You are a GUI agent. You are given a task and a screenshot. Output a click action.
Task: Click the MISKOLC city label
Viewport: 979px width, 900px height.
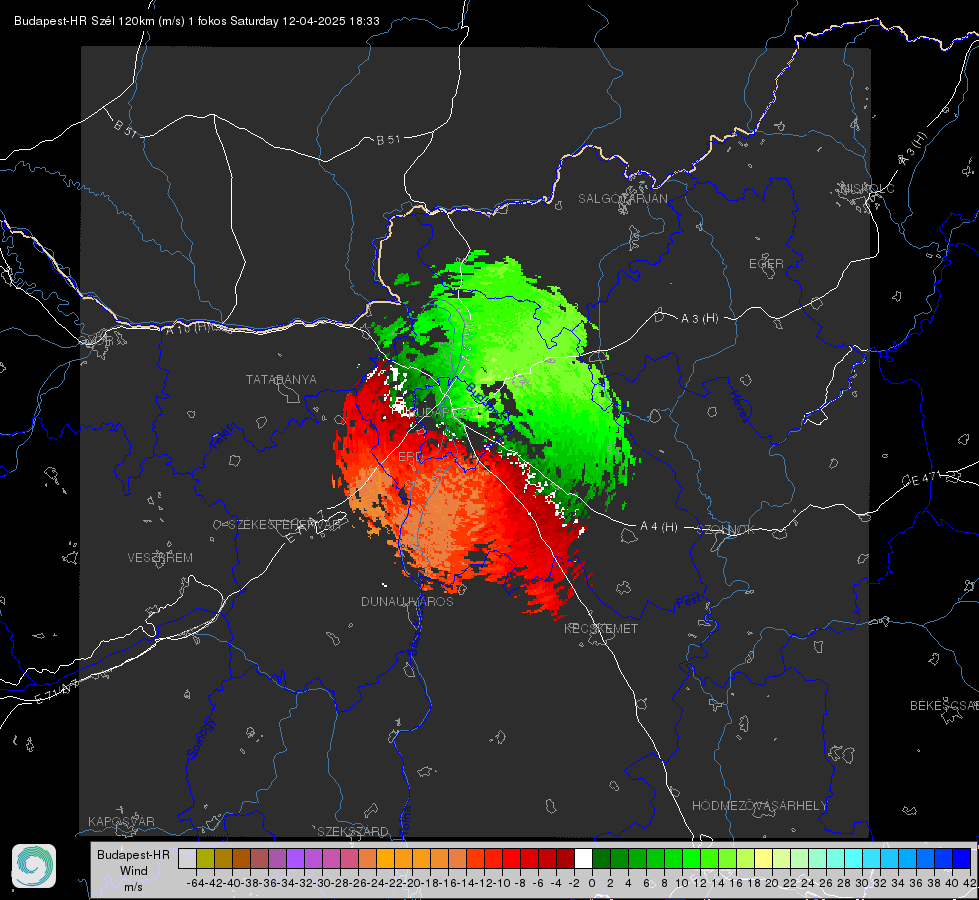[868, 188]
